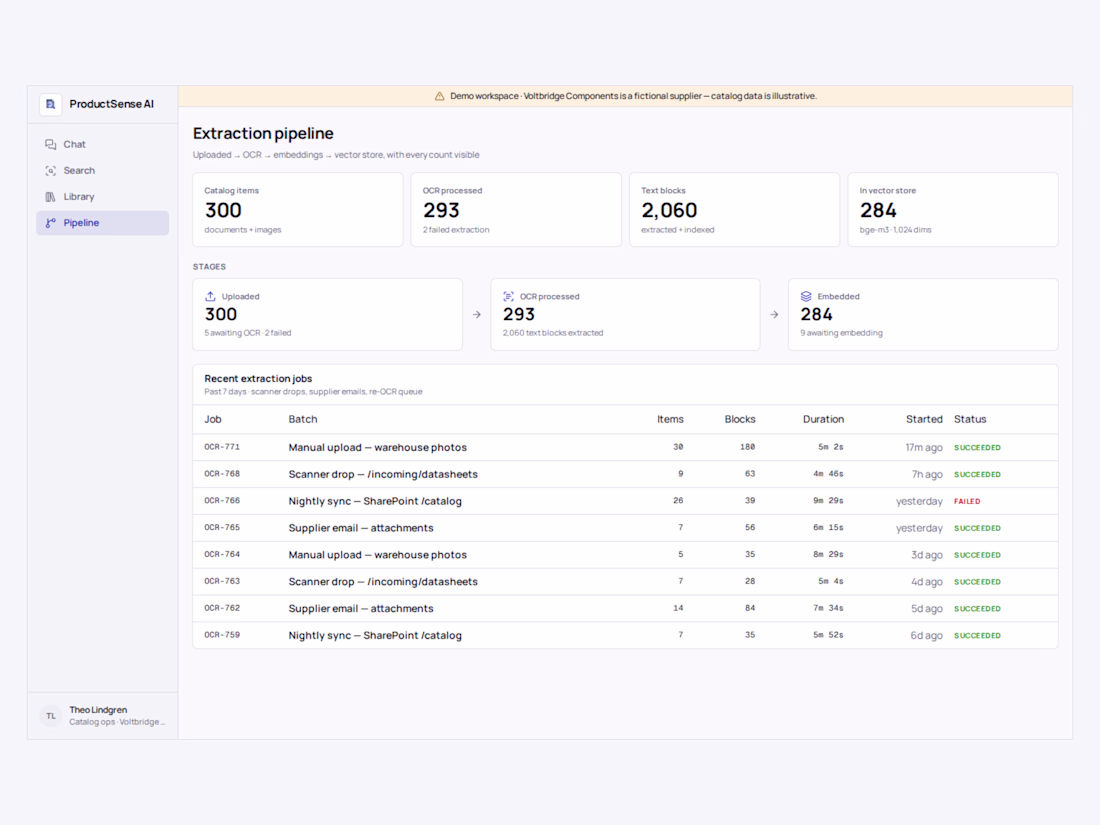The width and height of the screenshot is (1100, 825).
Task: Open Theo Lindgren profile at sidebar bottom
Action: pyautogui.click(x=102, y=716)
